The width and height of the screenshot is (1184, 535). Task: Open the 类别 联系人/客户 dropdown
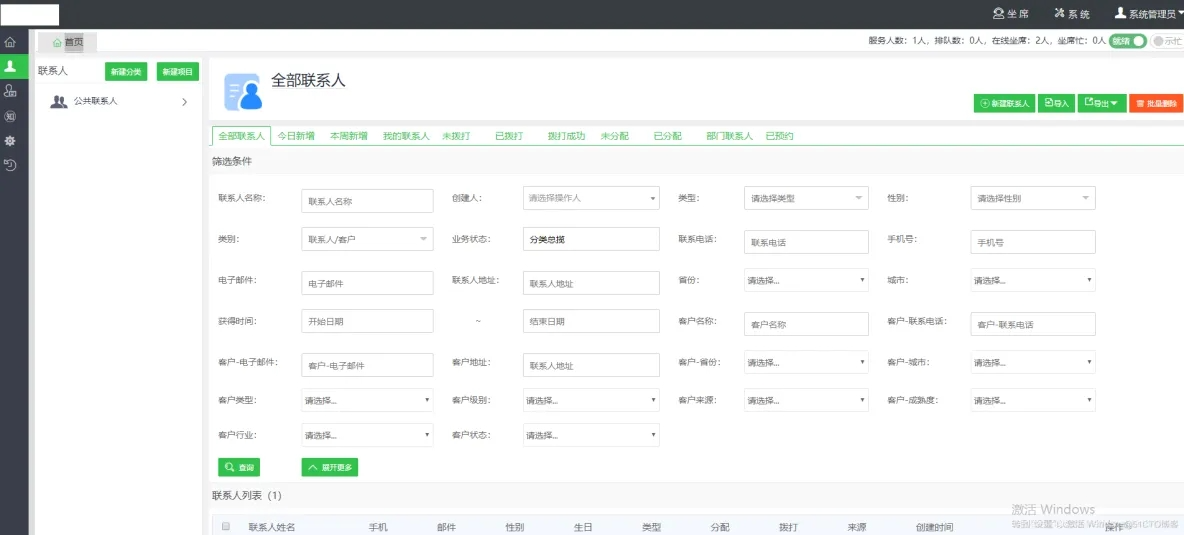[x=367, y=239]
